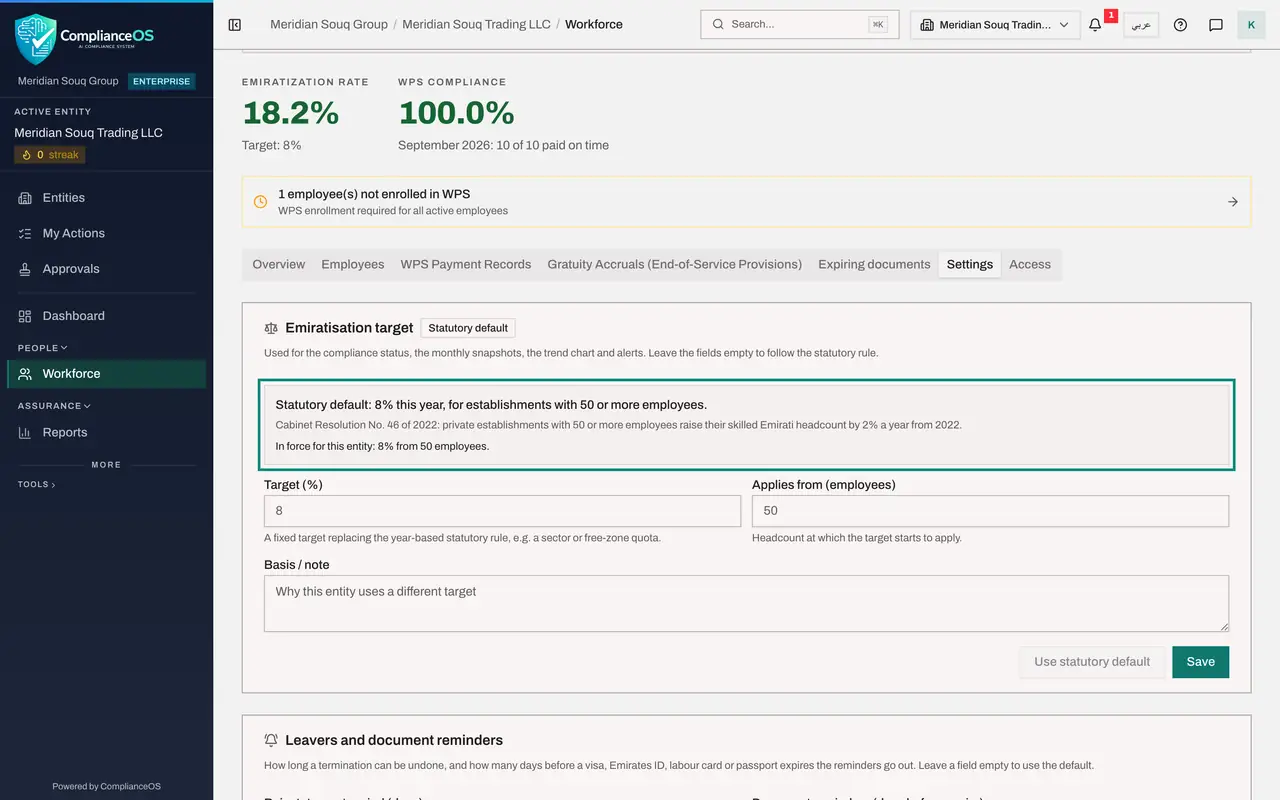Viewport: 1280px width, 800px height.
Task: Open Meridian Souq Group breadcrumb link
Action: pyautogui.click(x=329, y=24)
